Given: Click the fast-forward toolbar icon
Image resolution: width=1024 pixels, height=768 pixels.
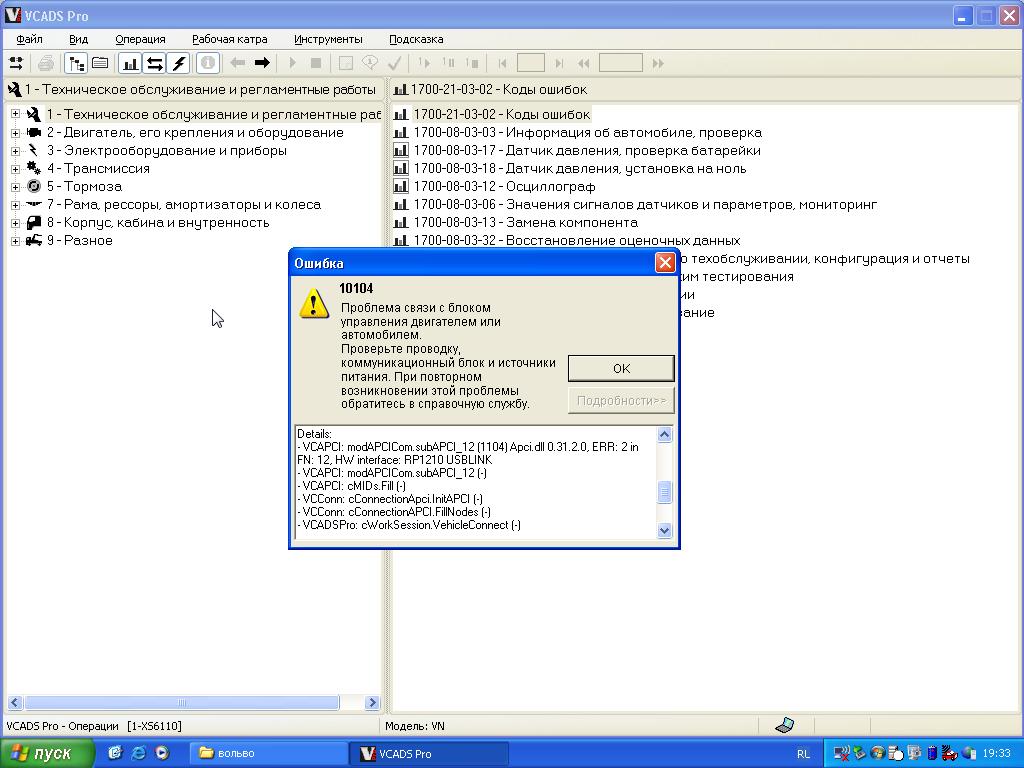Looking at the screenshot, I should tap(658, 63).
